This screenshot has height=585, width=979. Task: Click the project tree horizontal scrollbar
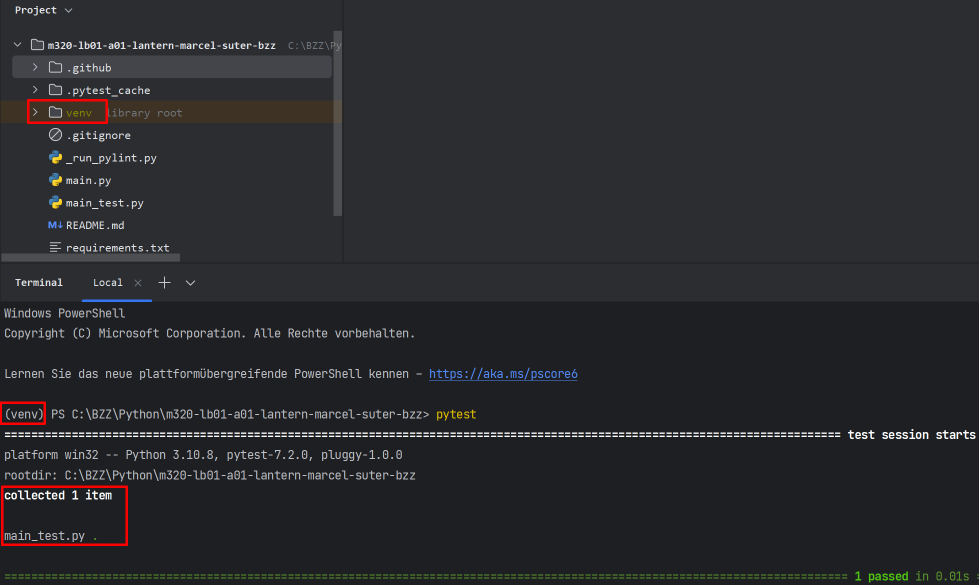coord(91,257)
